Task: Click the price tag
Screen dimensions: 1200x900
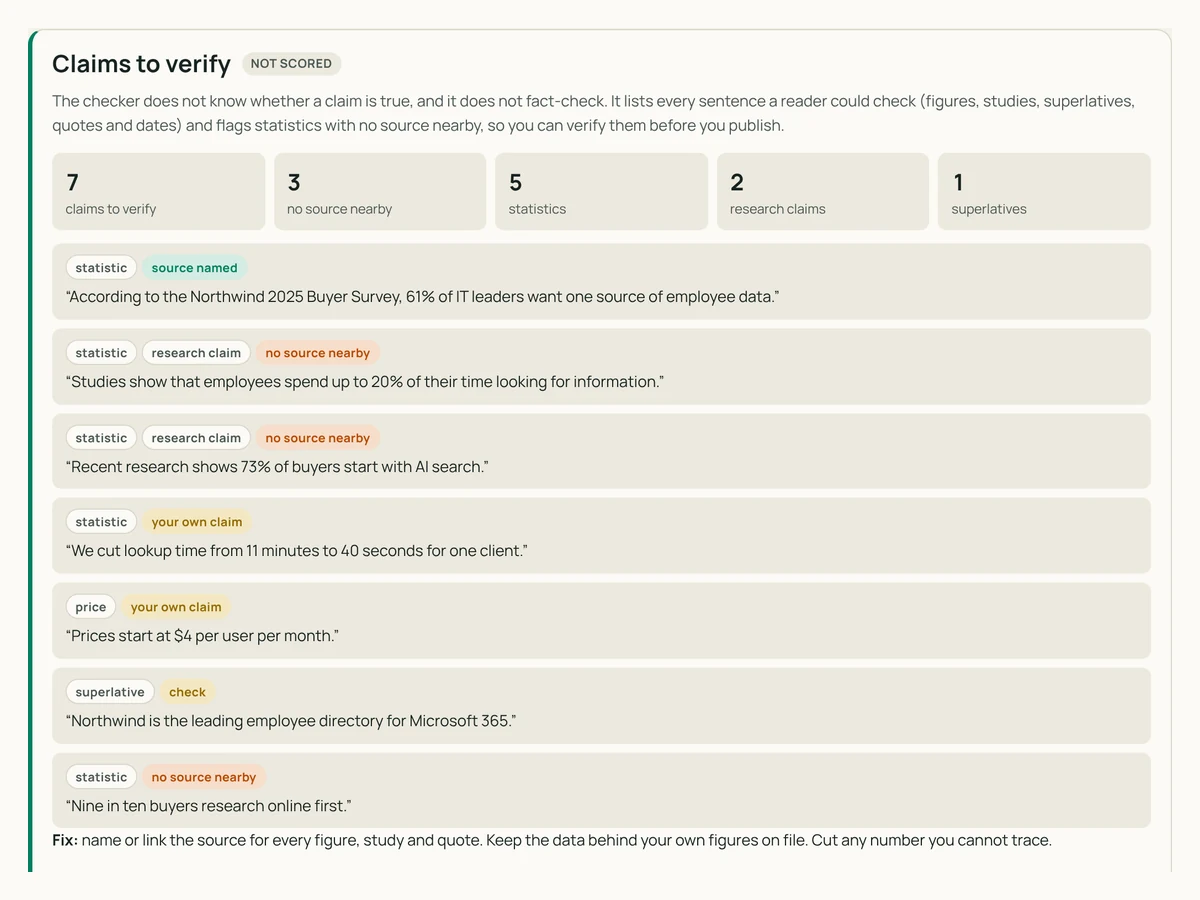Action: click(90, 607)
